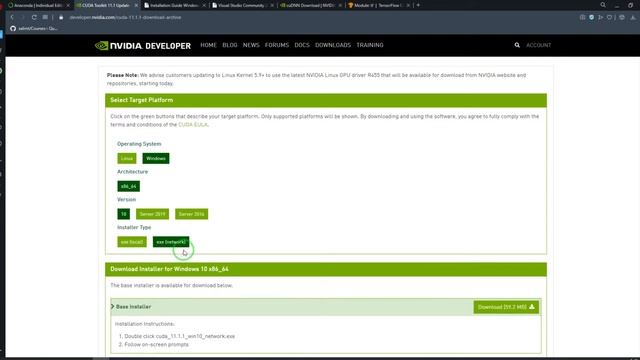Click the browser tab search magnifier icon
Screen dimensions: 640x360
pyautogui.click(x=603, y=5)
